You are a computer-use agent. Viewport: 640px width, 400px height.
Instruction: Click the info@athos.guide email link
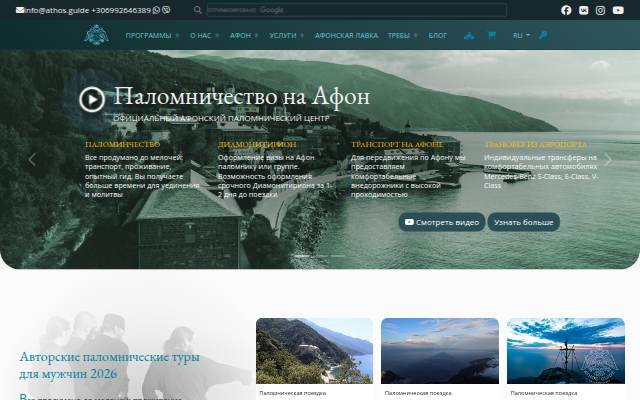tap(56, 10)
